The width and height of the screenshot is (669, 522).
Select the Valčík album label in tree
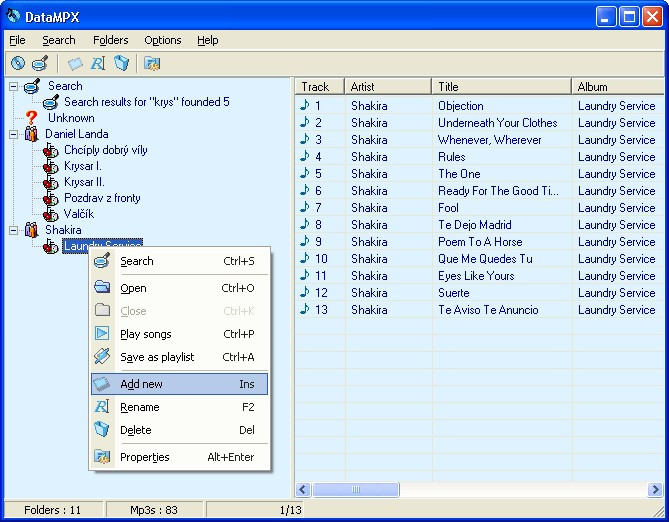pos(79,214)
